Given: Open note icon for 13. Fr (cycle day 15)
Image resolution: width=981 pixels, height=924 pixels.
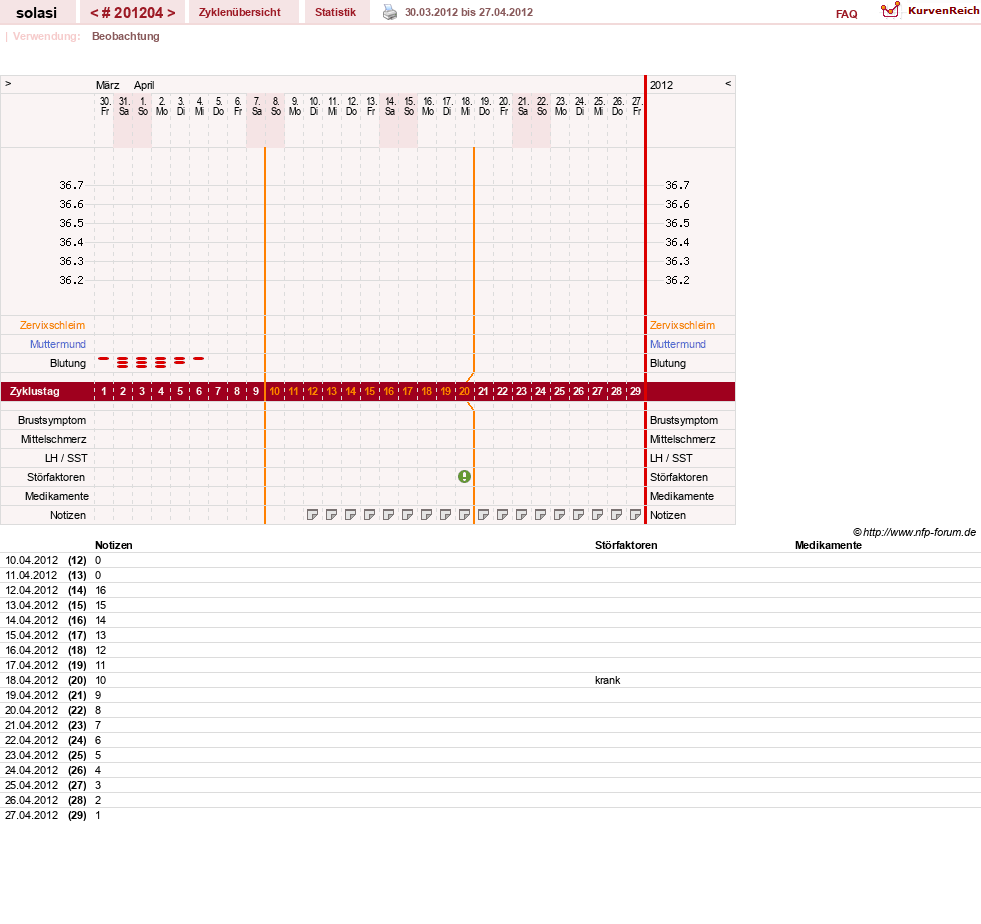Looking at the screenshot, I should coord(369,515).
